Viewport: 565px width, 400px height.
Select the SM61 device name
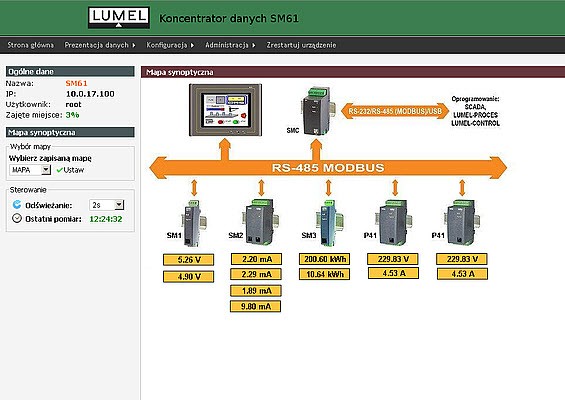coord(76,83)
